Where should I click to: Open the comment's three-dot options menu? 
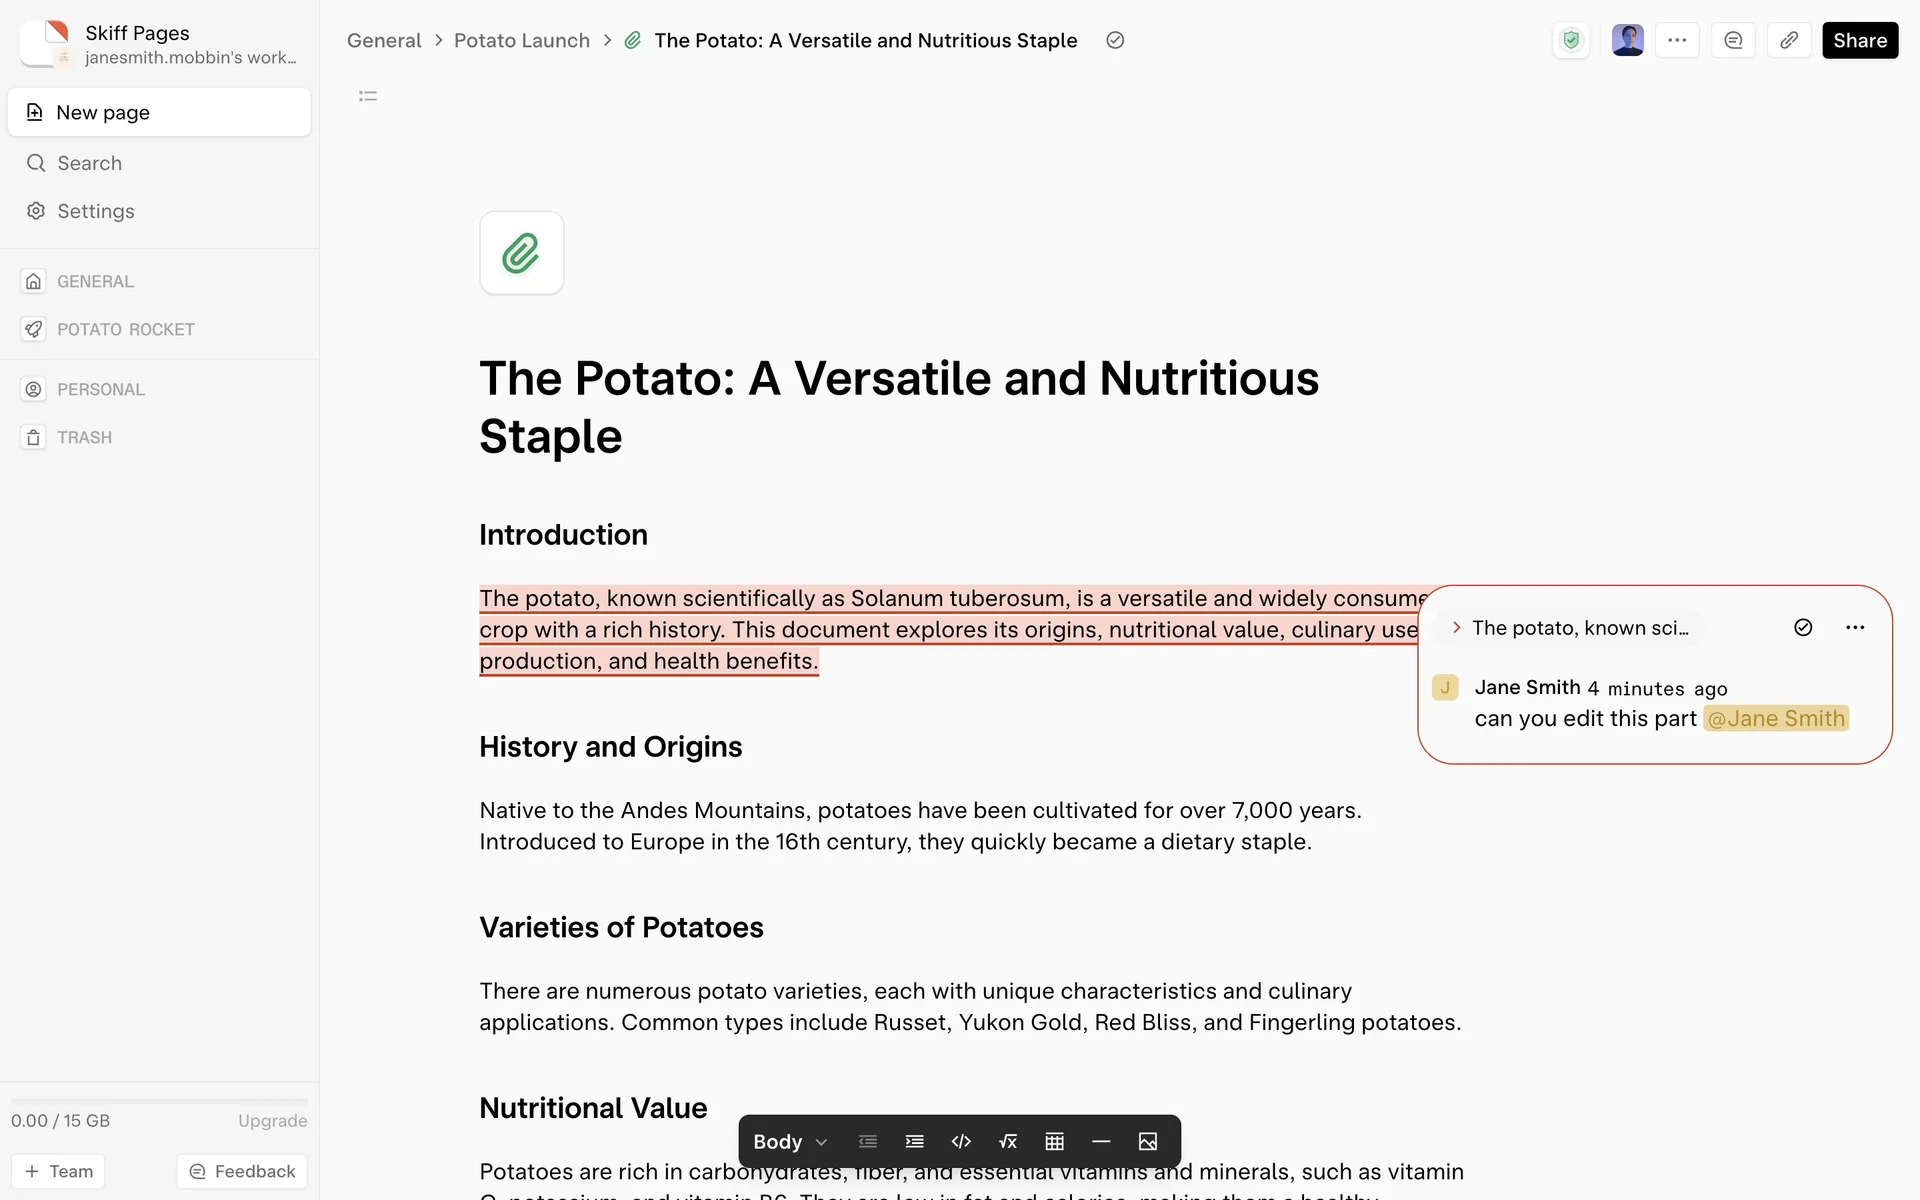1855,627
